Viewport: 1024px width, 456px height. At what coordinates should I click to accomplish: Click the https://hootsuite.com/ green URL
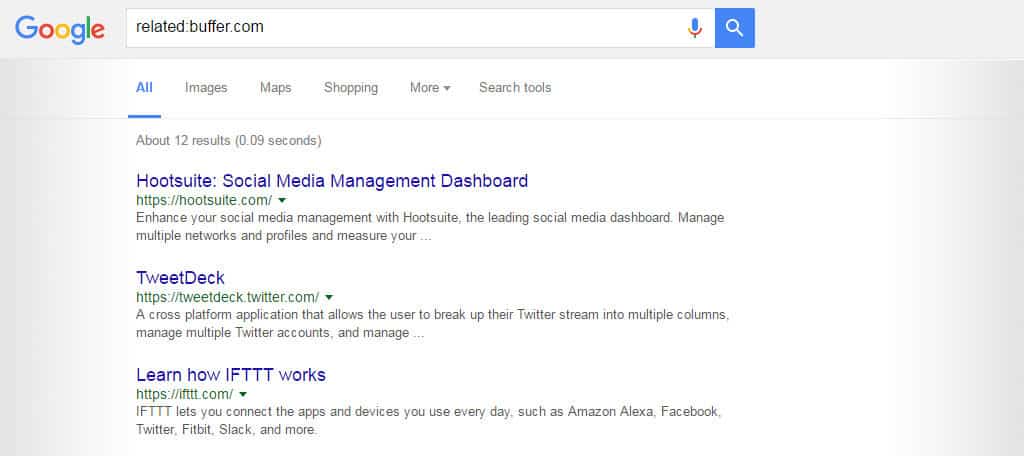(204, 200)
